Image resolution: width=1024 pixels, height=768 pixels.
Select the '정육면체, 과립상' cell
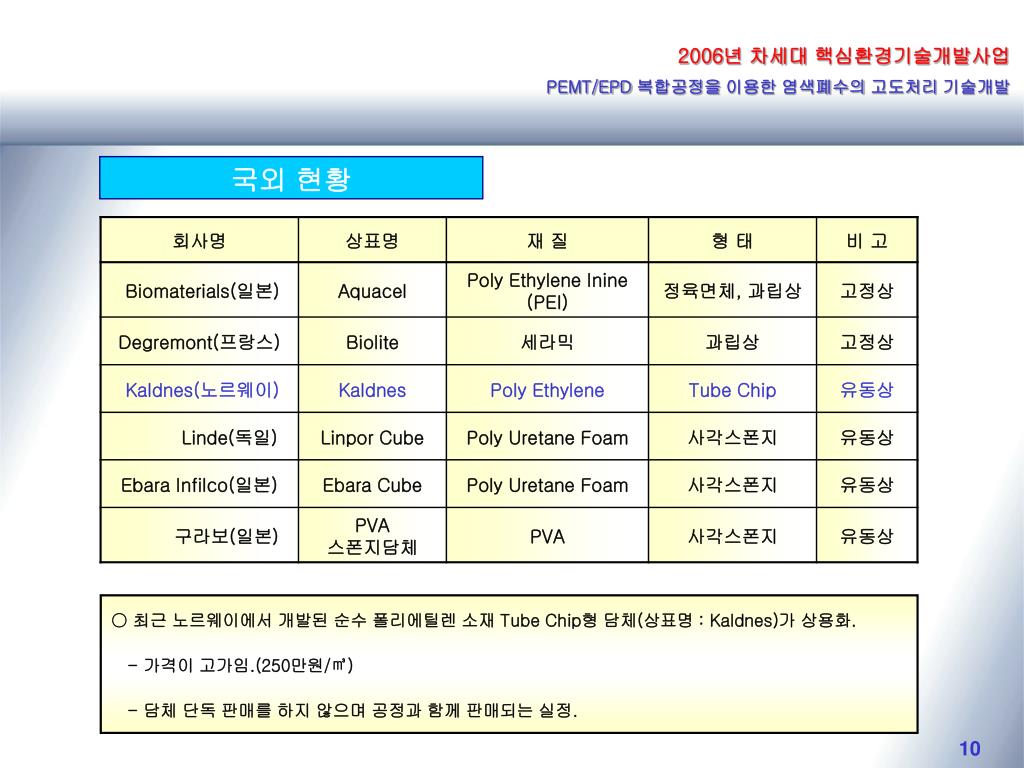point(732,291)
